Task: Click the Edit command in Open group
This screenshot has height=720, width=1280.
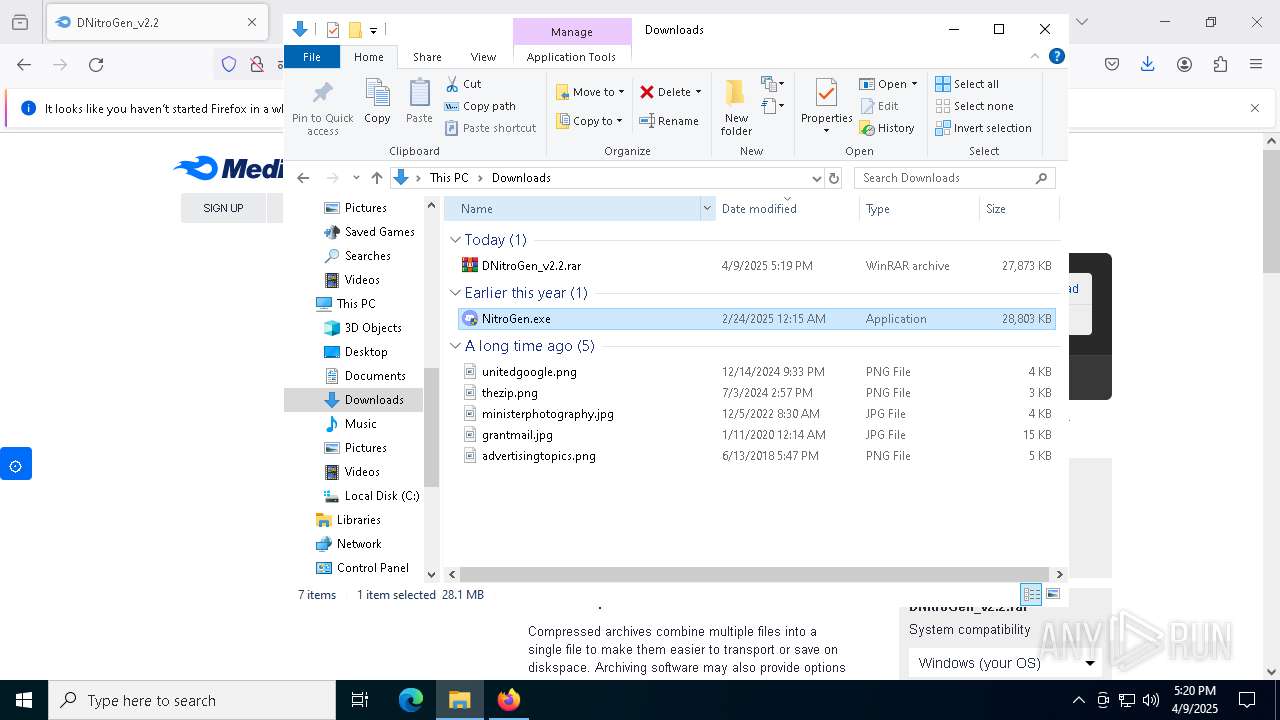Action: point(879,106)
